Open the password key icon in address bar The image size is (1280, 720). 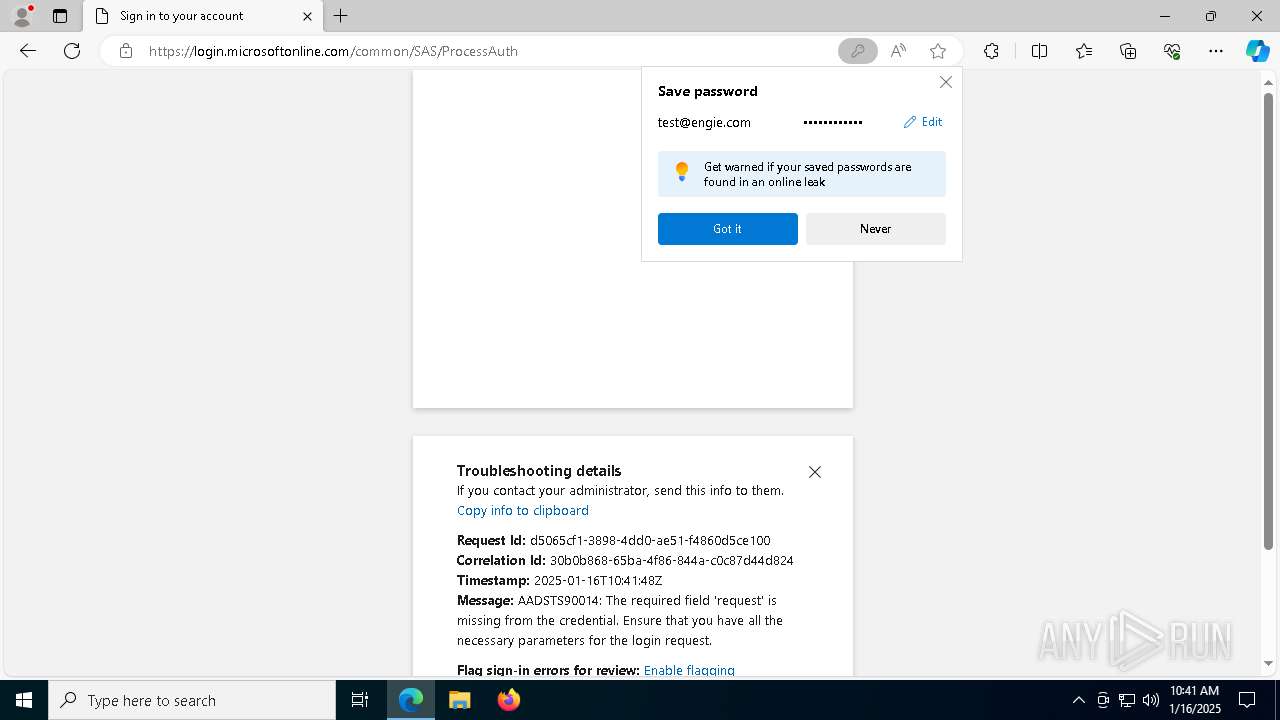click(857, 51)
